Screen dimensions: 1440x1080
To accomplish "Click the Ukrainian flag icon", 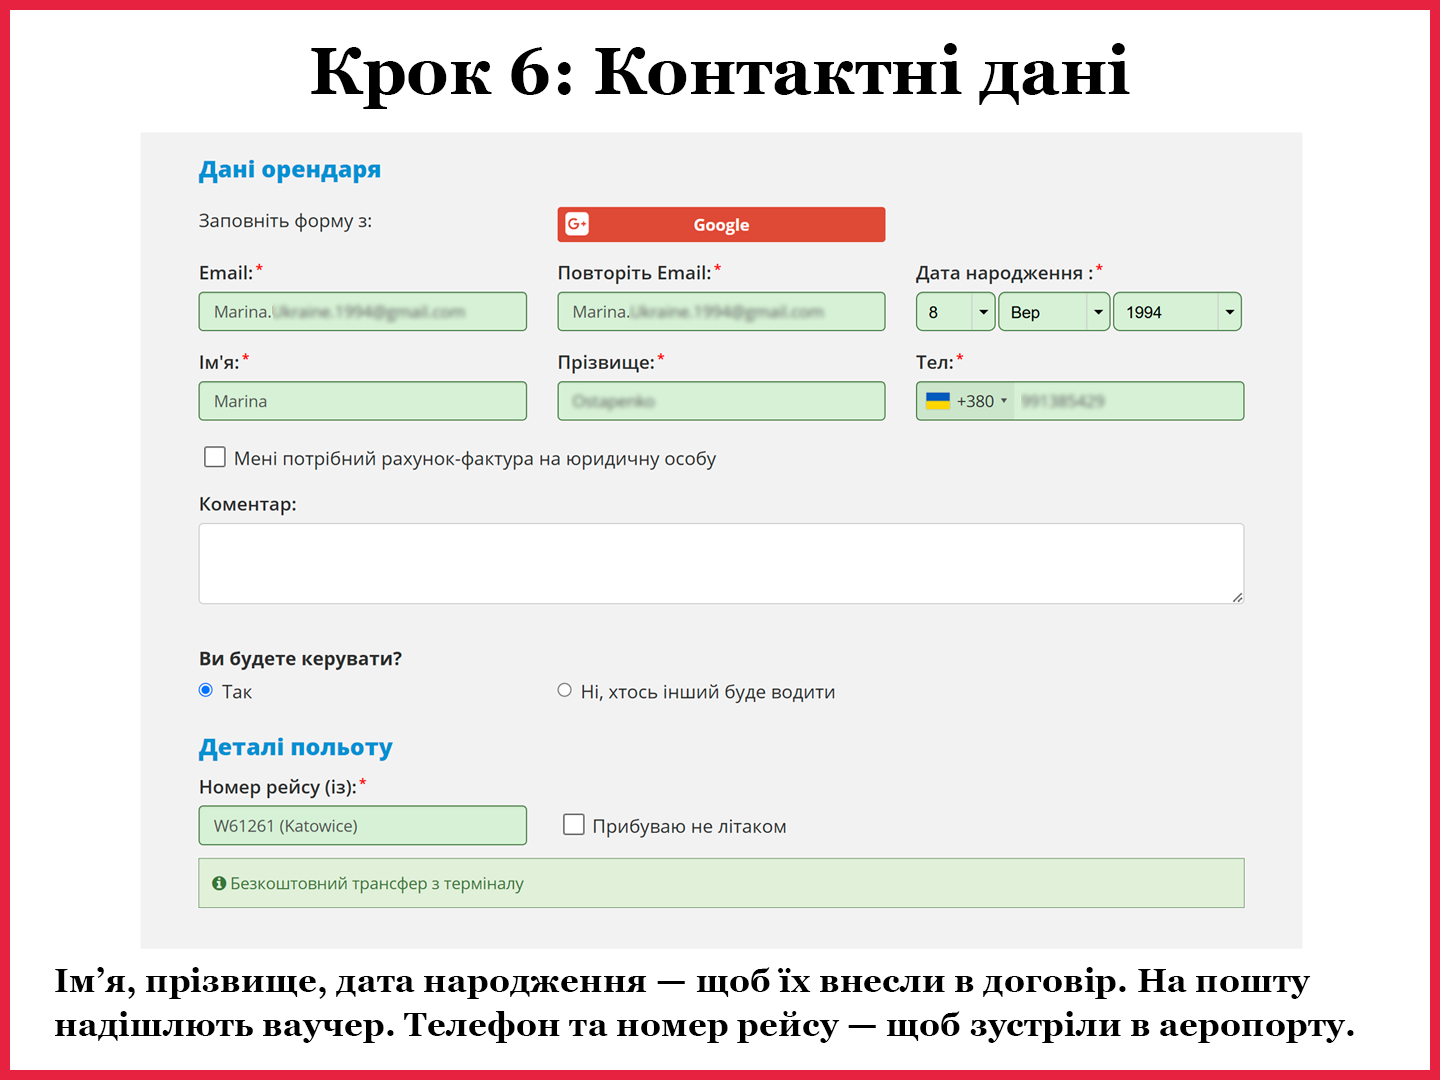I will (937, 401).
